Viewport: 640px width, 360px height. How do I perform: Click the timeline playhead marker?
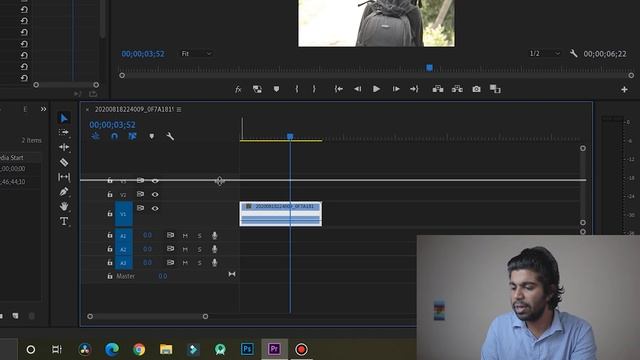[290, 136]
